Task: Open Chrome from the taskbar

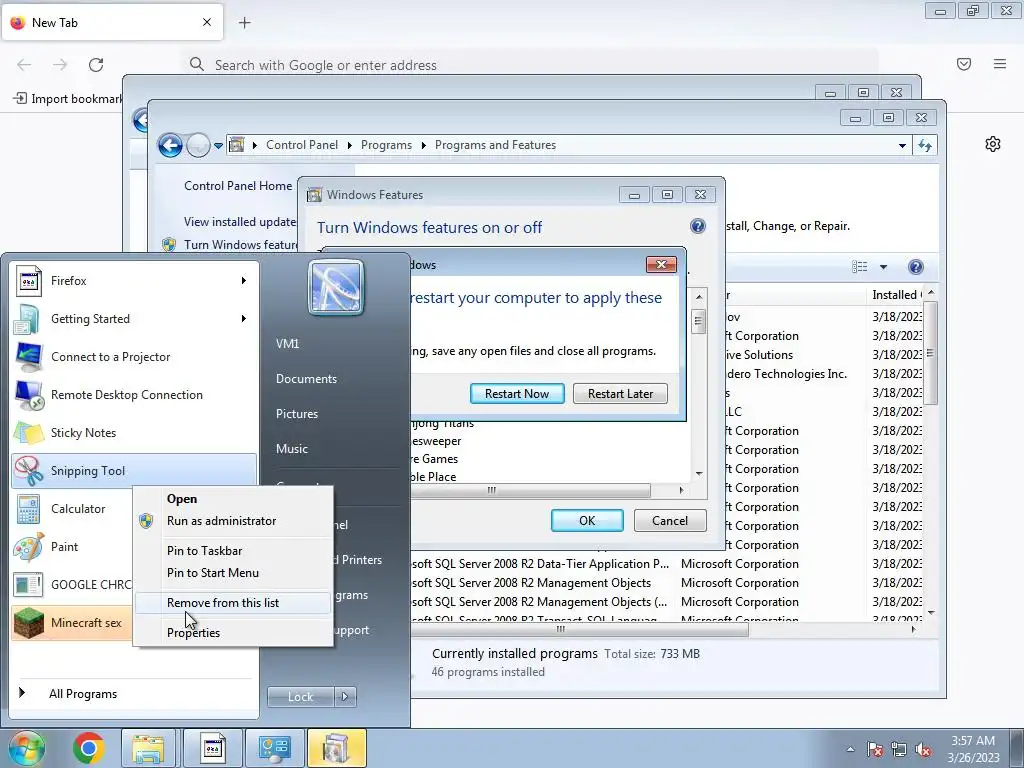Action: [89, 748]
